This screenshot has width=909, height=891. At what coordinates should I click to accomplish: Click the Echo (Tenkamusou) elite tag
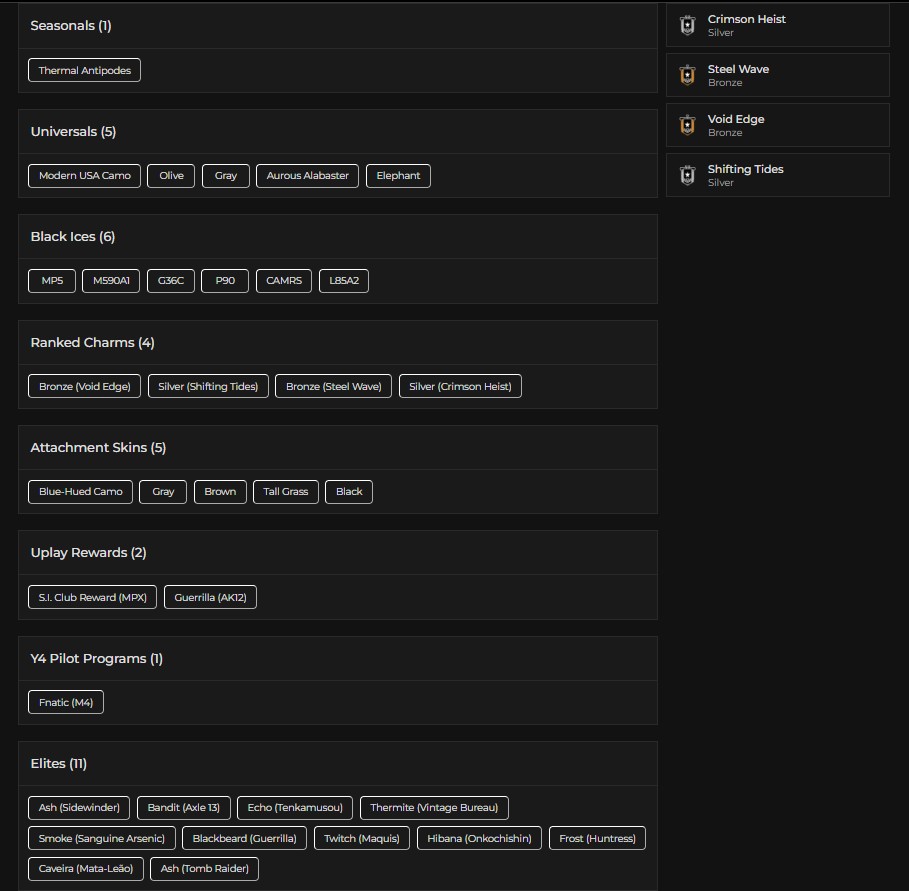pyautogui.click(x=295, y=808)
